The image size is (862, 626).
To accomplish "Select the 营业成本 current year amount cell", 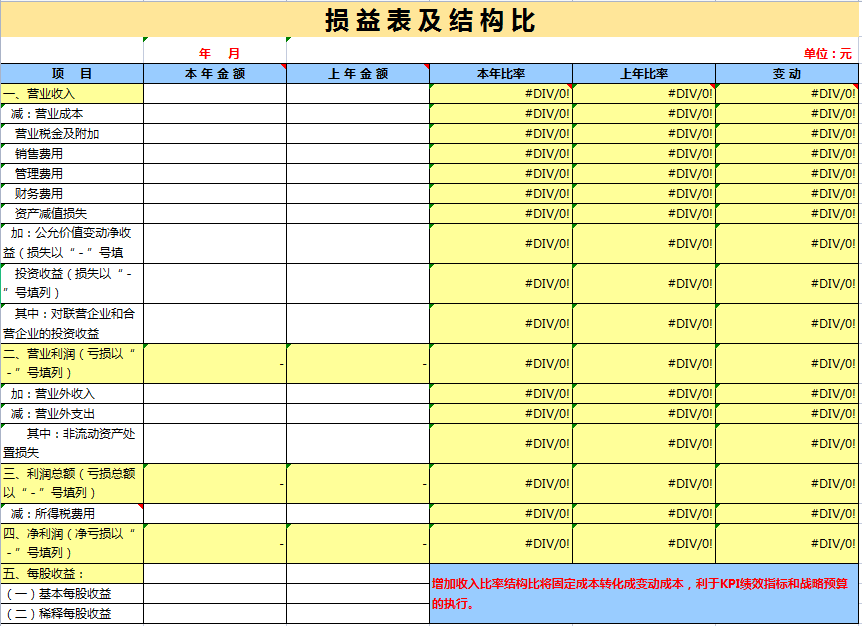I will (215, 112).
